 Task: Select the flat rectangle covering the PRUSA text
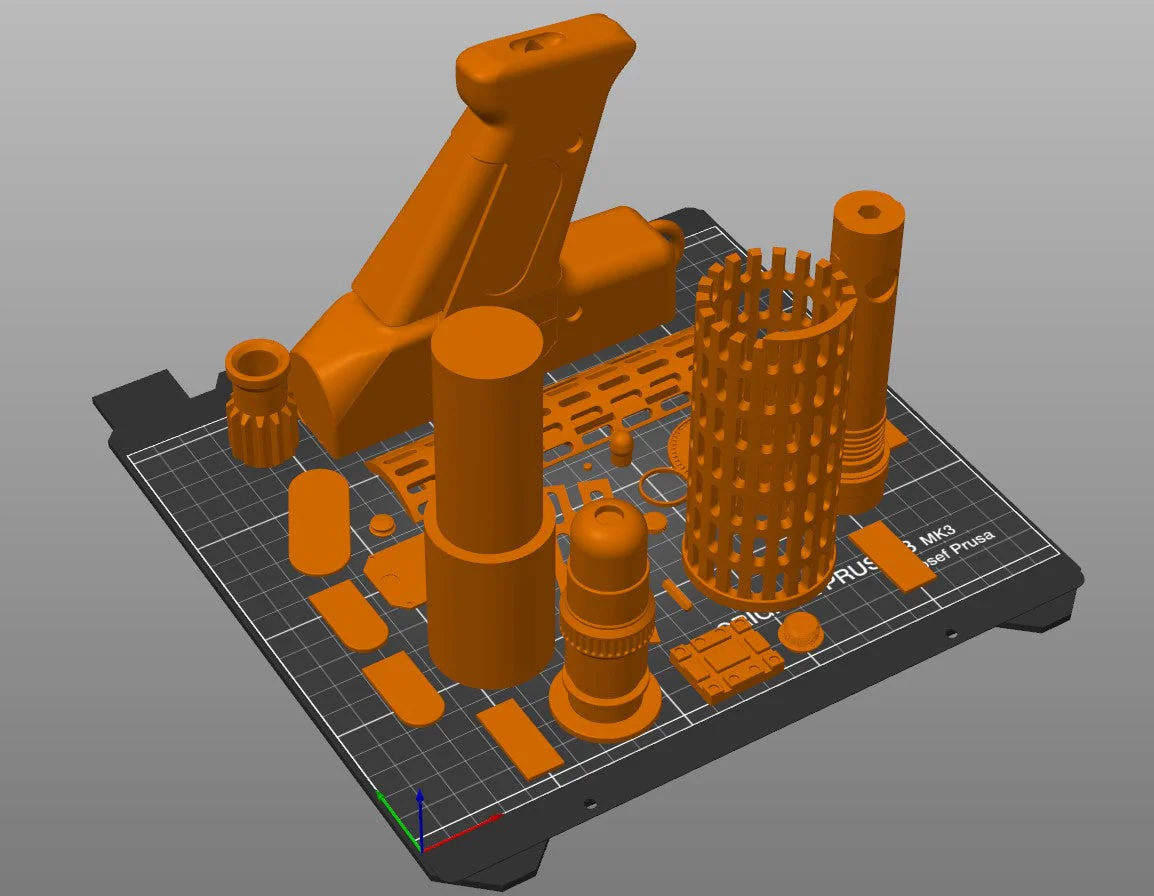point(892,556)
